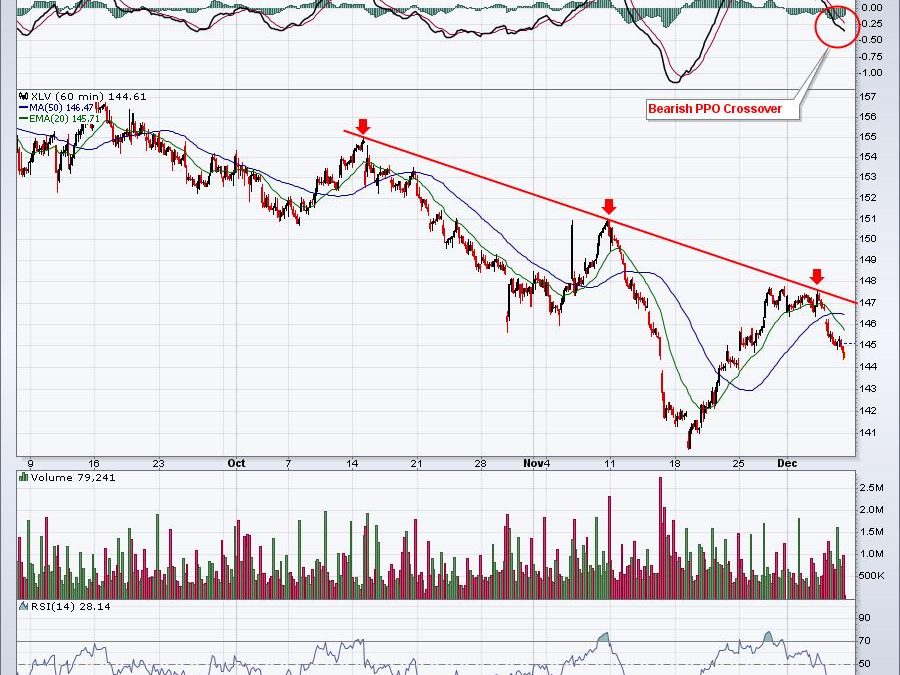Image resolution: width=900 pixels, height=675 pixels.
Task: Click the 1.5M volume axis label
Action: point(871,532)
